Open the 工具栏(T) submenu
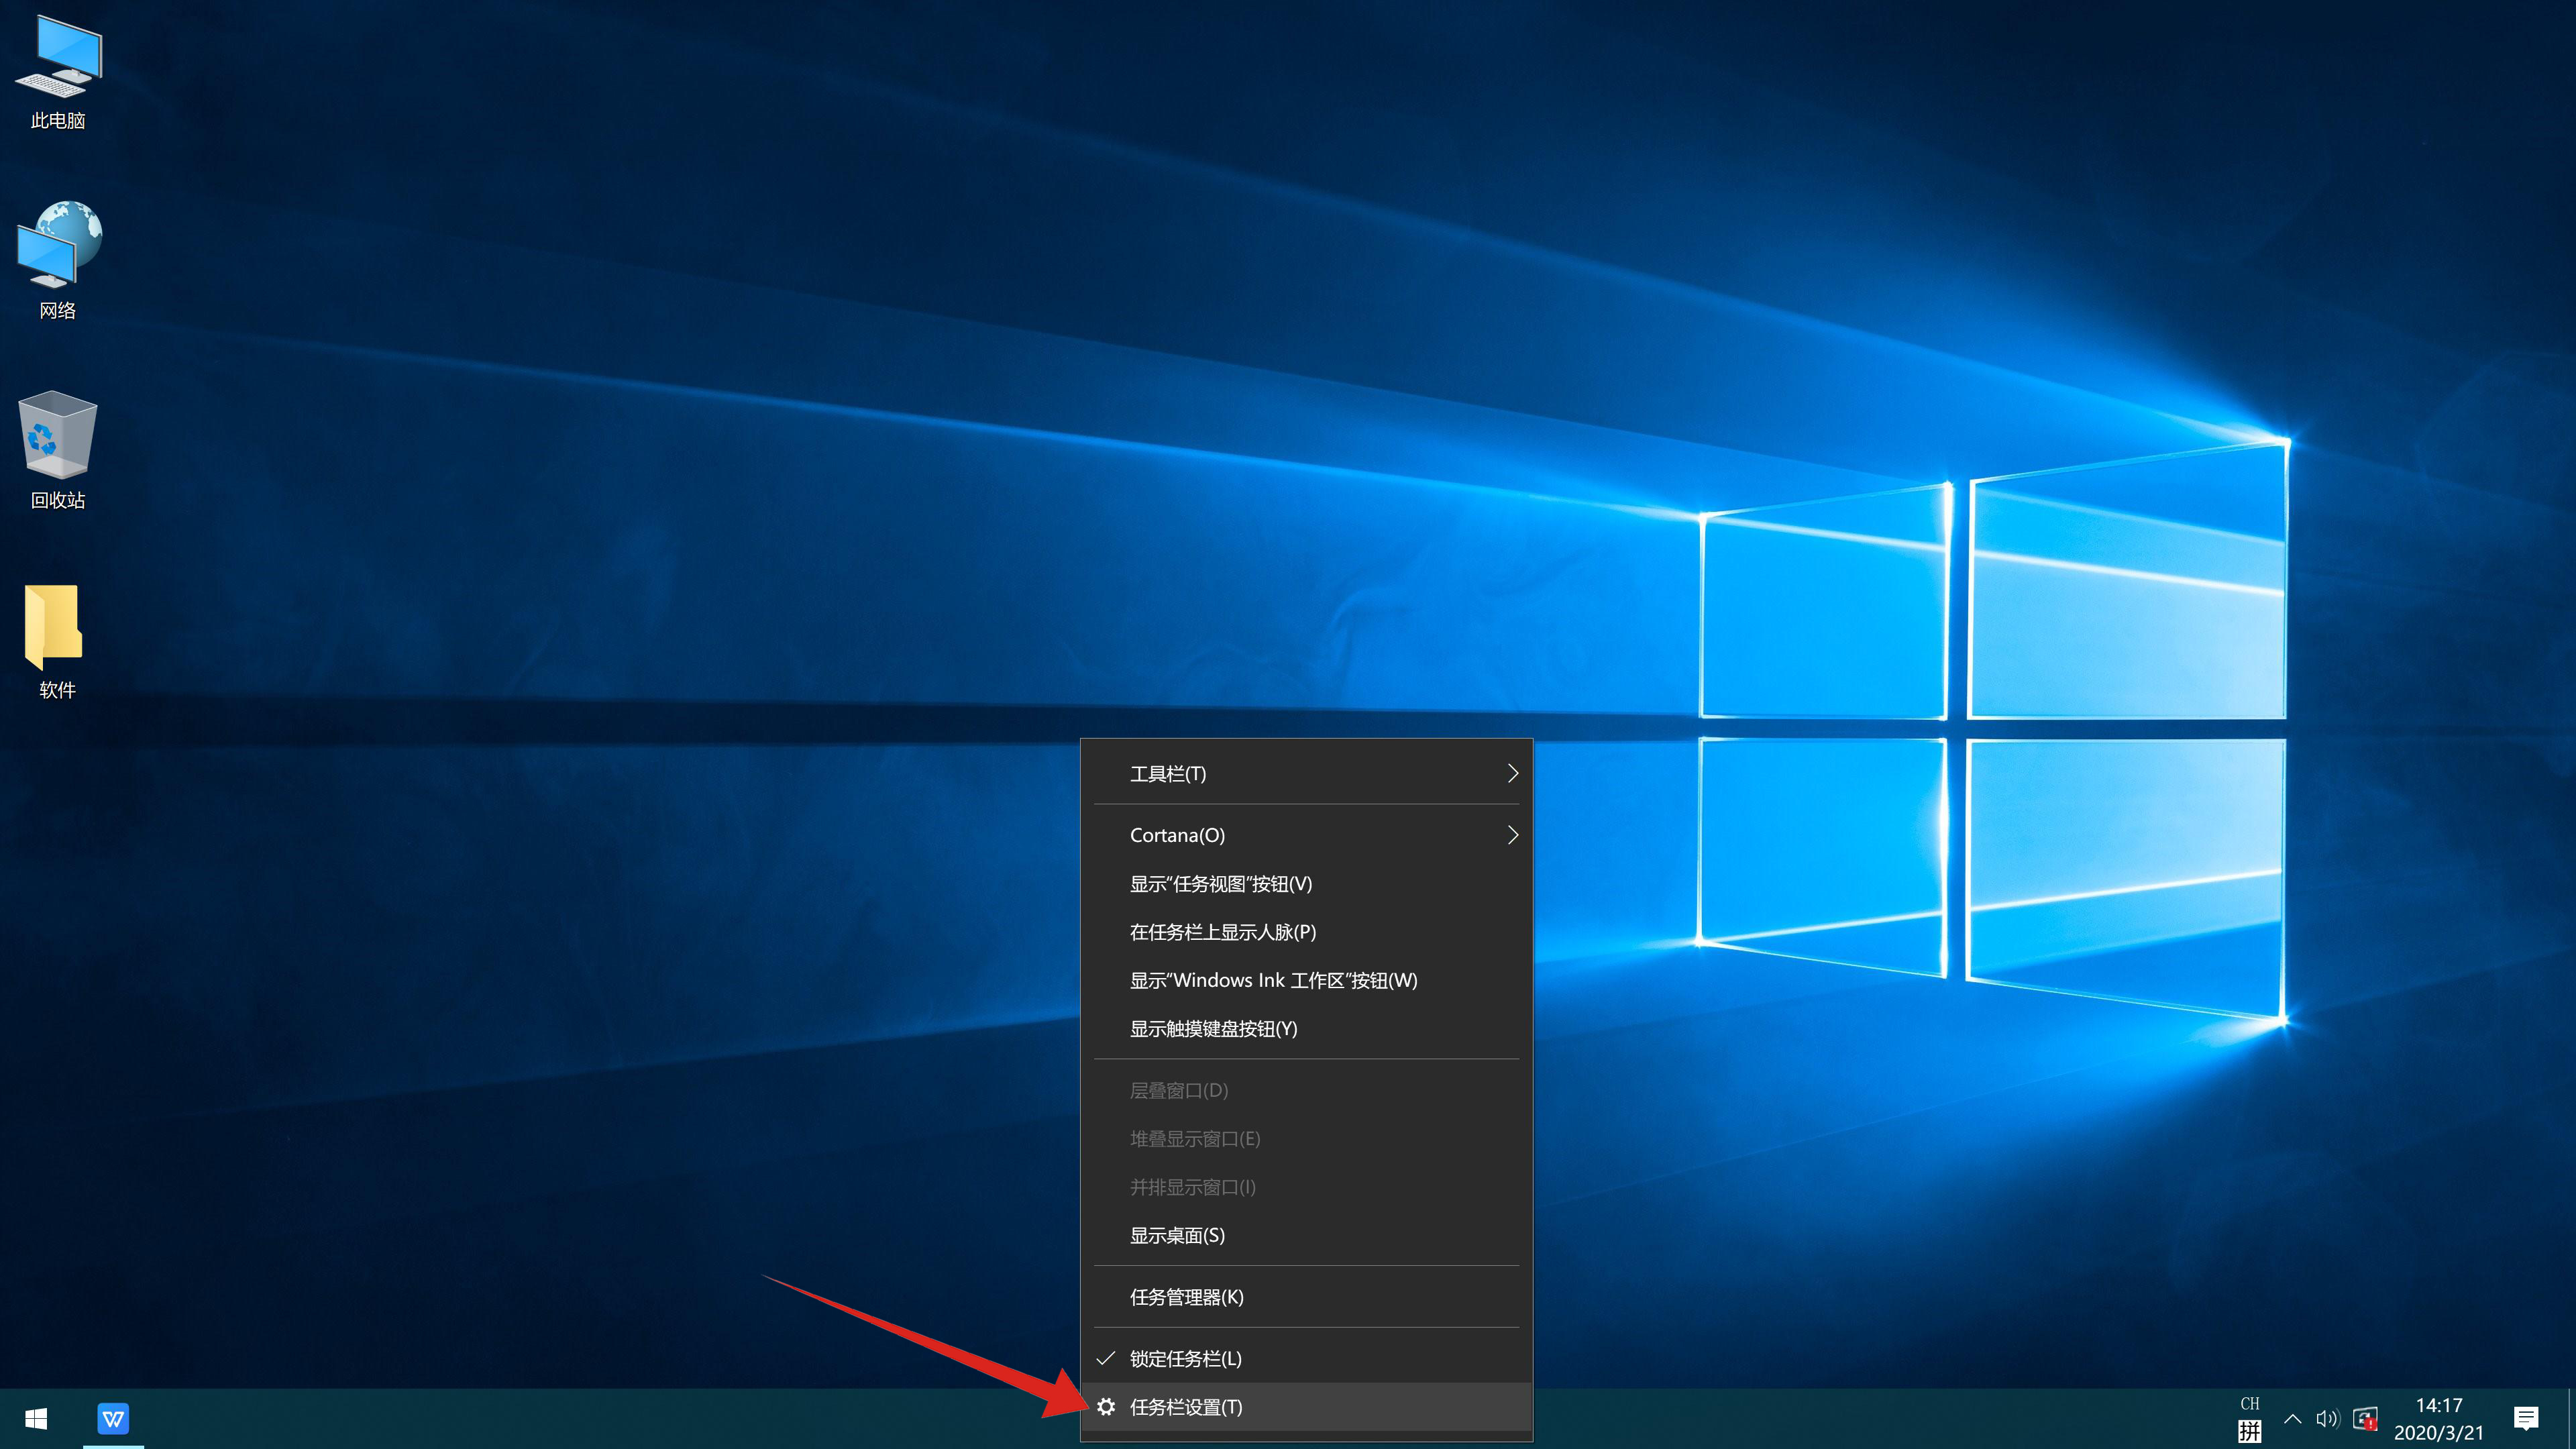 pyautogui.click(x=1306, y=774)
